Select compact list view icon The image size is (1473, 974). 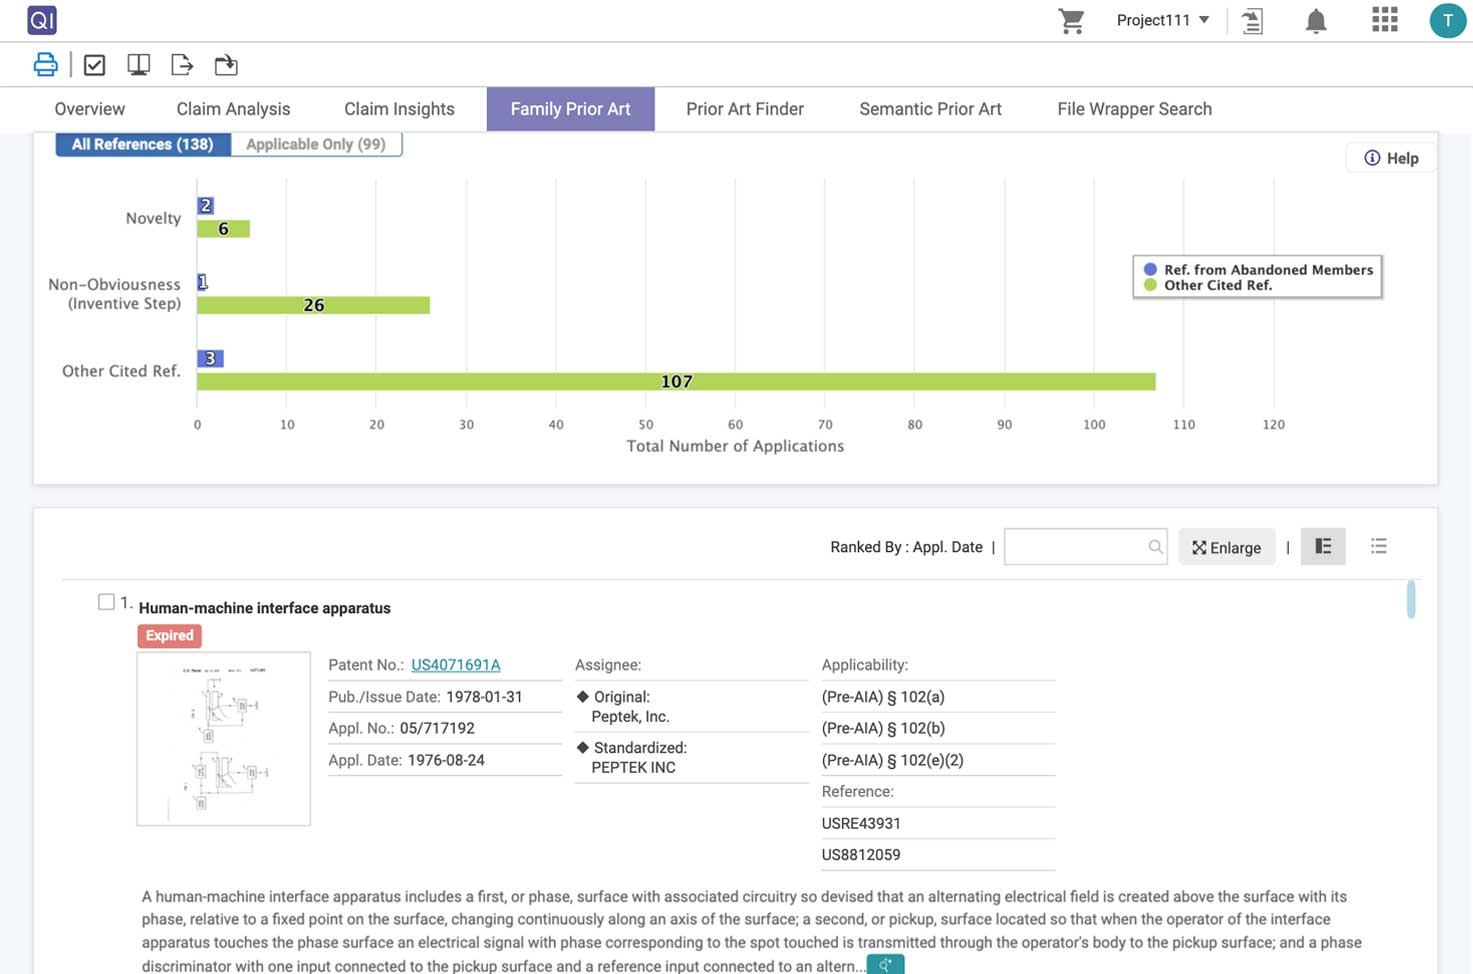tap(1379, 546)
